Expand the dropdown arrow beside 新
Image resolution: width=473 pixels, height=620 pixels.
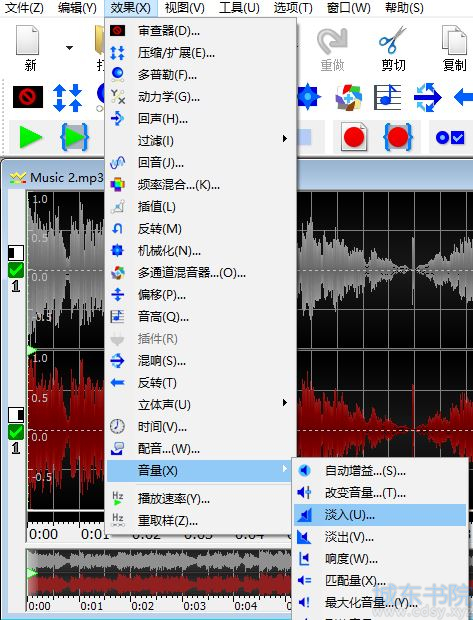point(69,48)
